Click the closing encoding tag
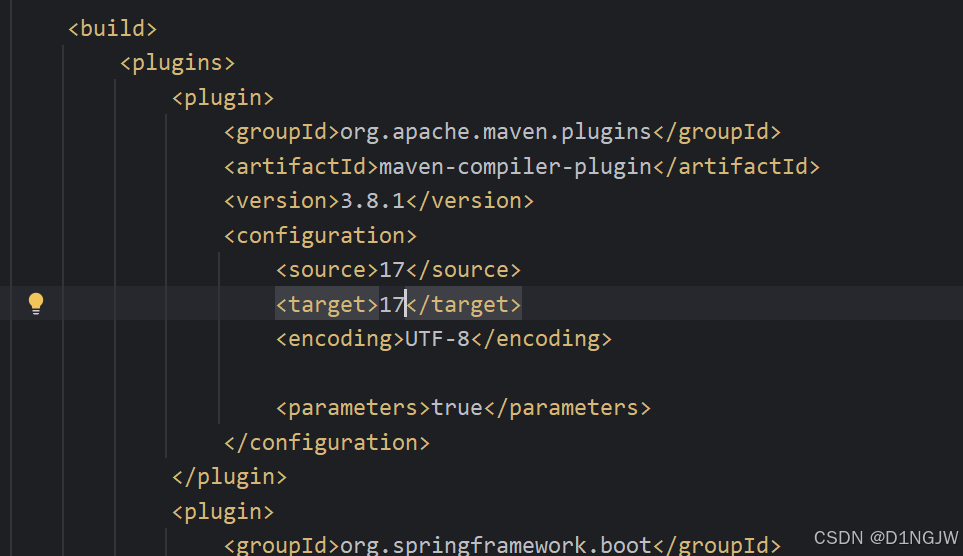 tap(542, 339)
